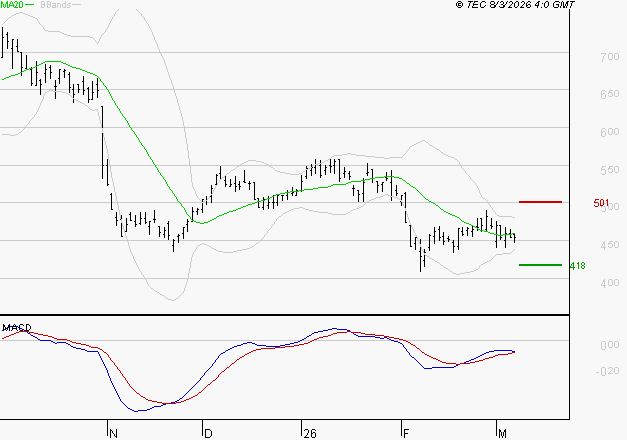This screenshot has width=627, height=440.
Task: Click the 26 year marker on time axis
Action: 310,434
